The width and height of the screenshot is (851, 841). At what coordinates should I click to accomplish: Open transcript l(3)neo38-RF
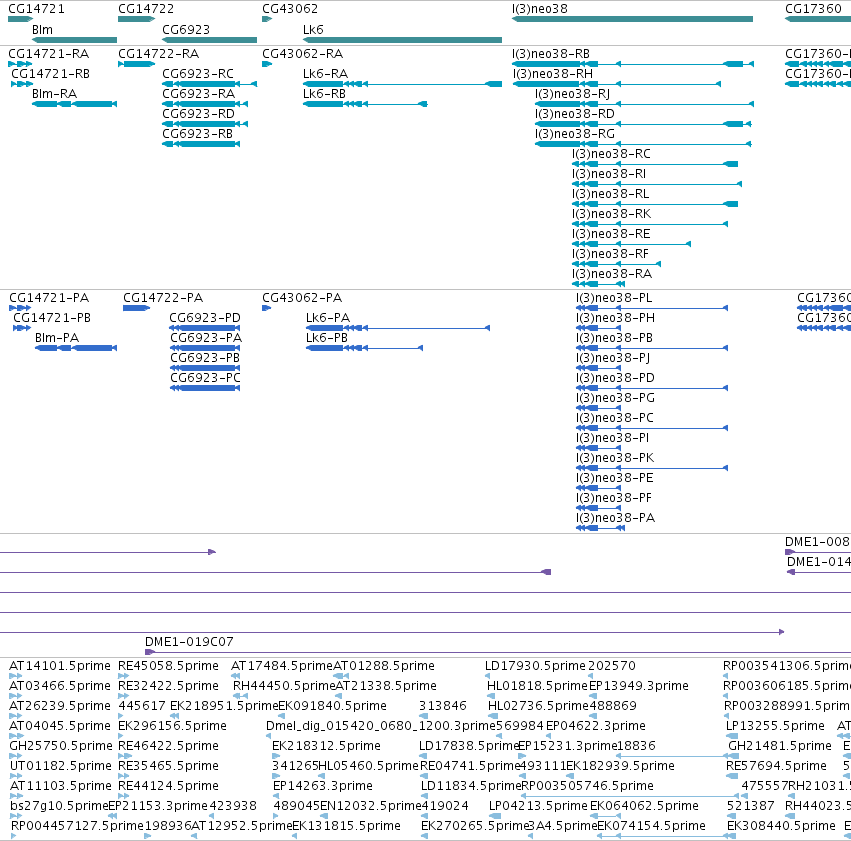point(609,254)
